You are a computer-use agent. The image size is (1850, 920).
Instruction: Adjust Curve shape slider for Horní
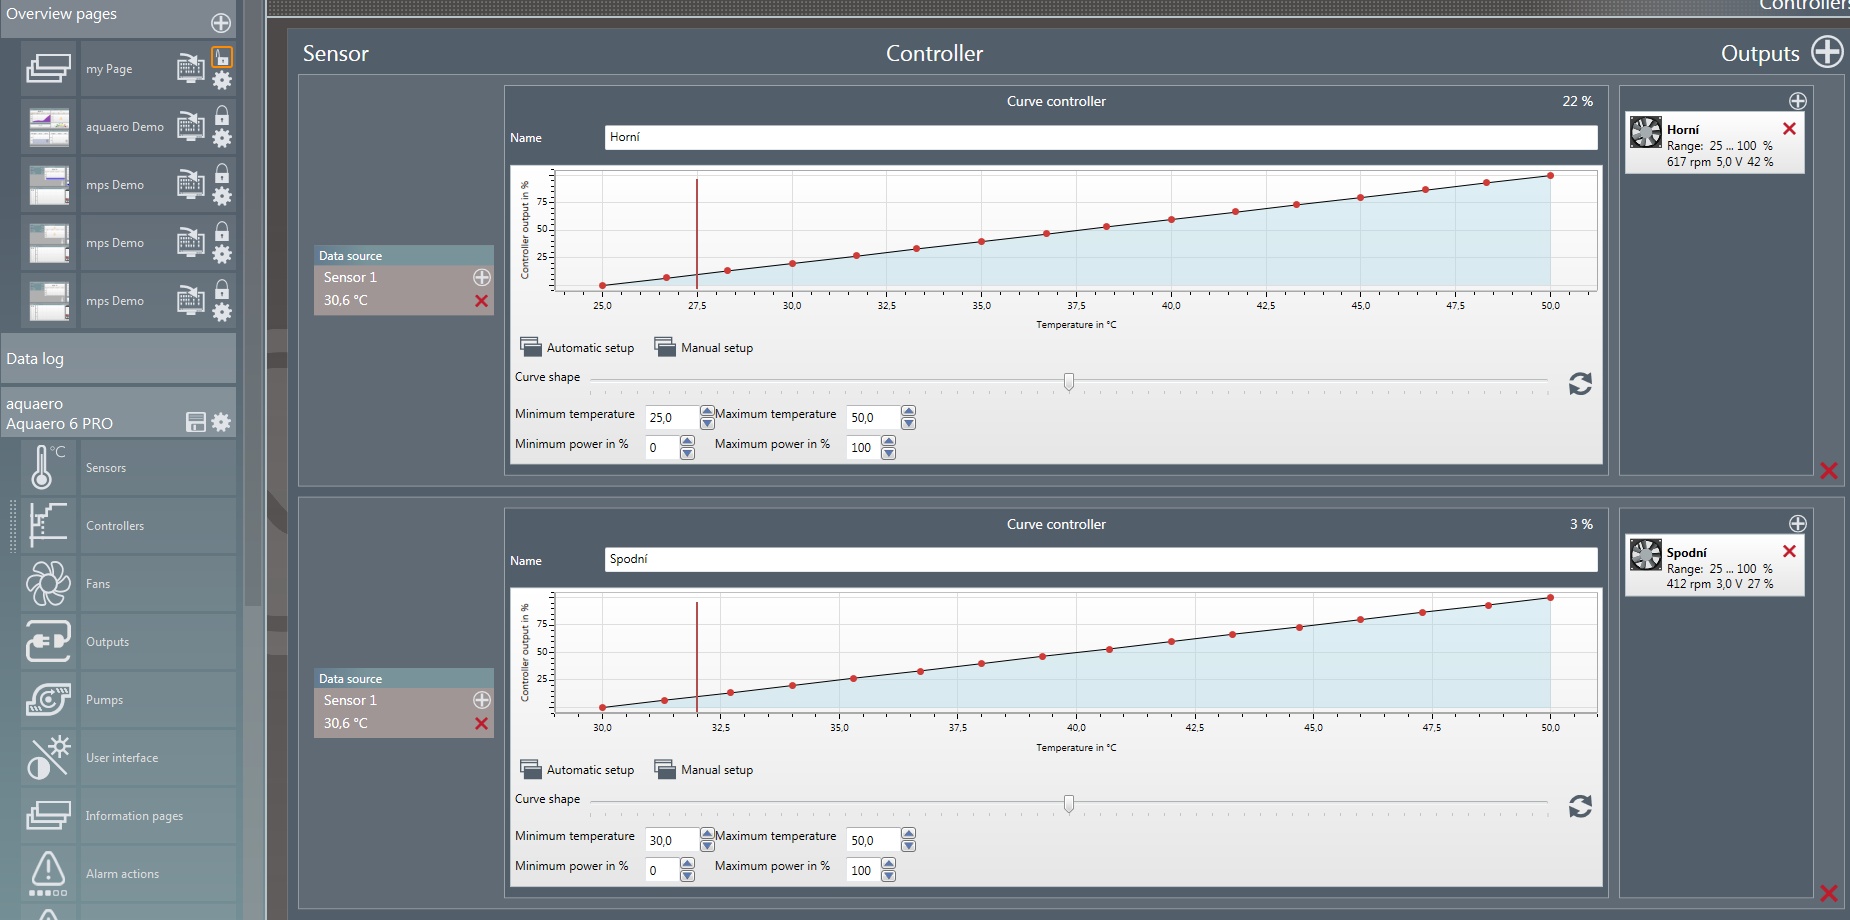point(1069,381)
